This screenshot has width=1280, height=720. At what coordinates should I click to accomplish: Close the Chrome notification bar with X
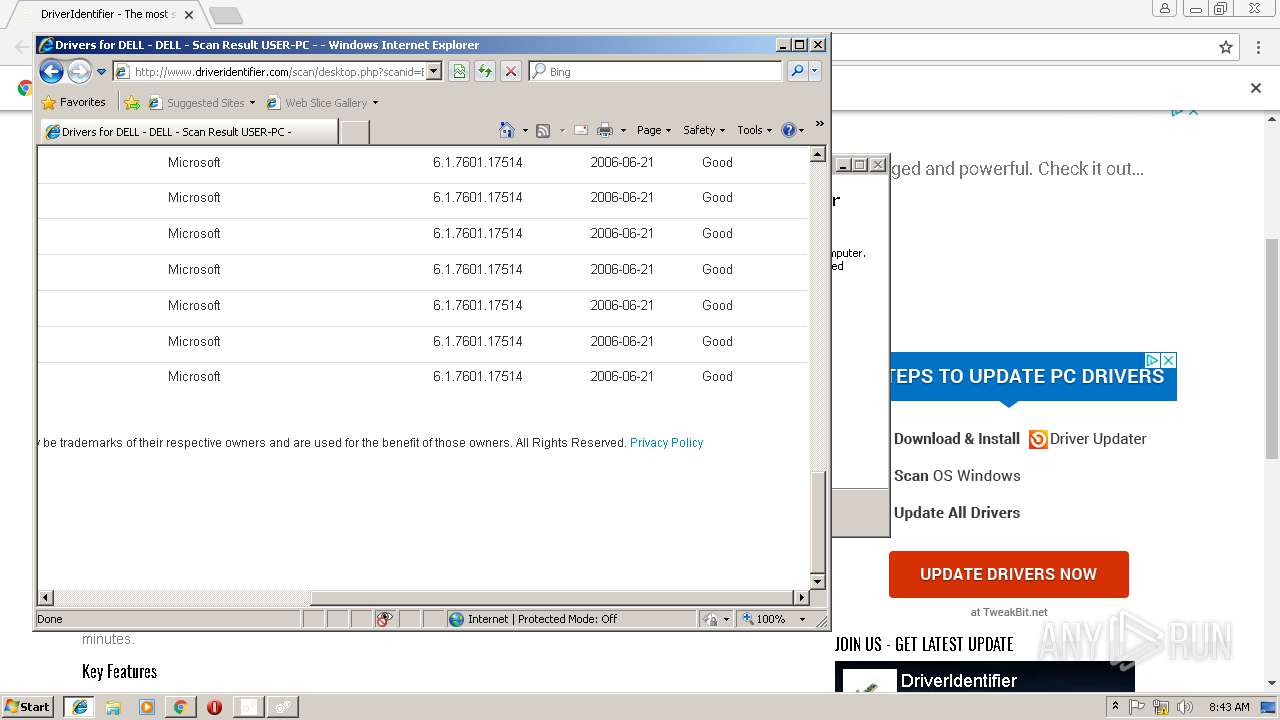[1256, 88]
